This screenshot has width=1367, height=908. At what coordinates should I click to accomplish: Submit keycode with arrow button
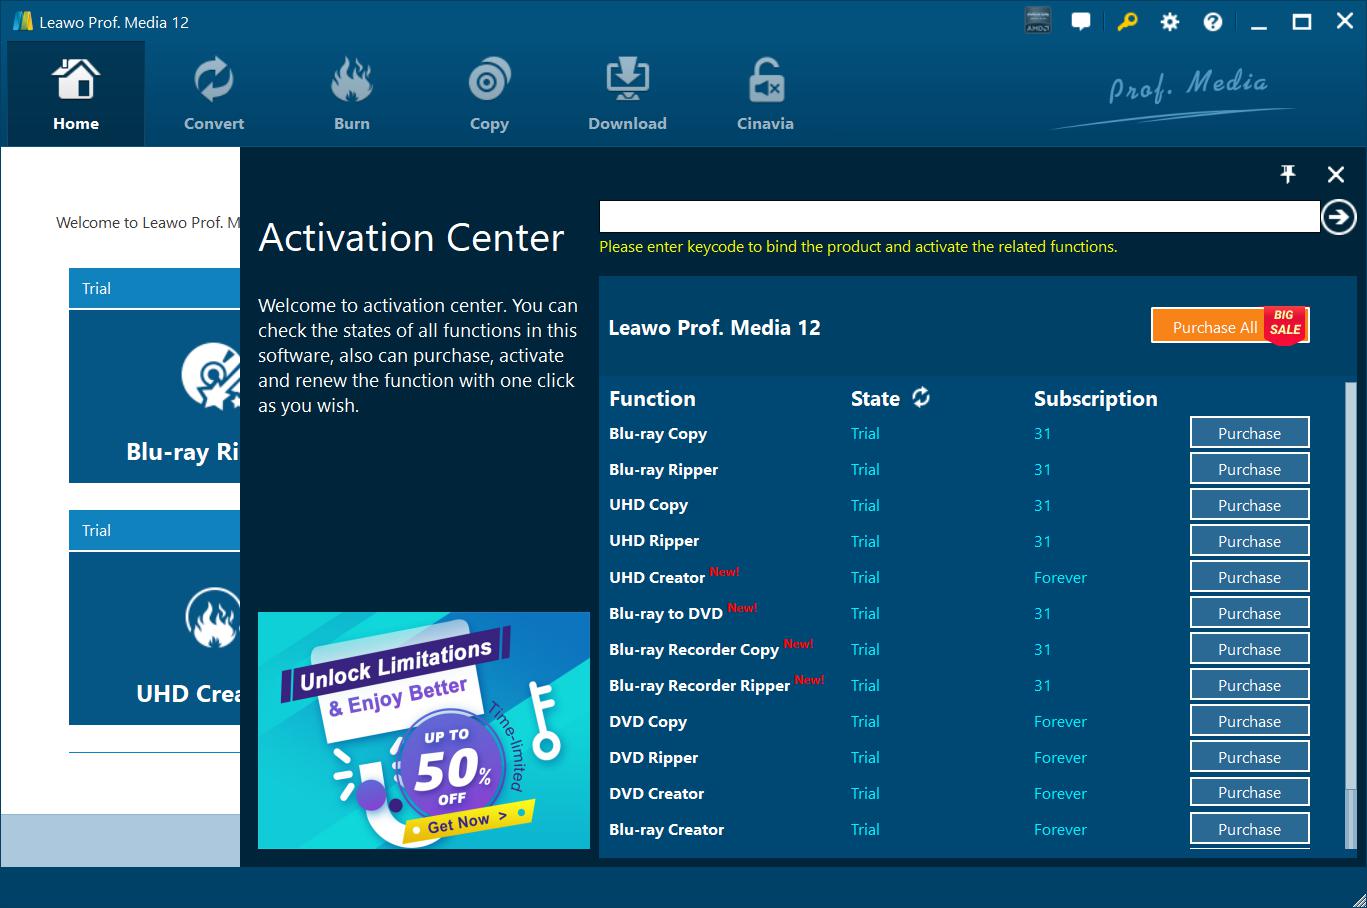tap(1339, 216)
